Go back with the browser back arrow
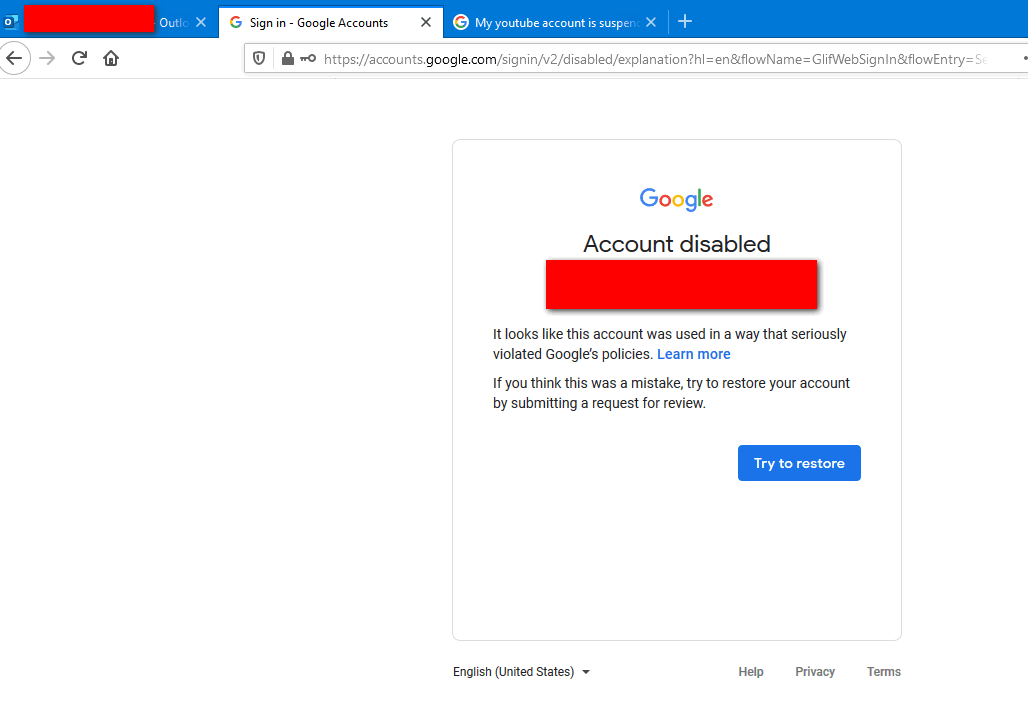Screen dimensions: 1028x705 pos(14,58)
